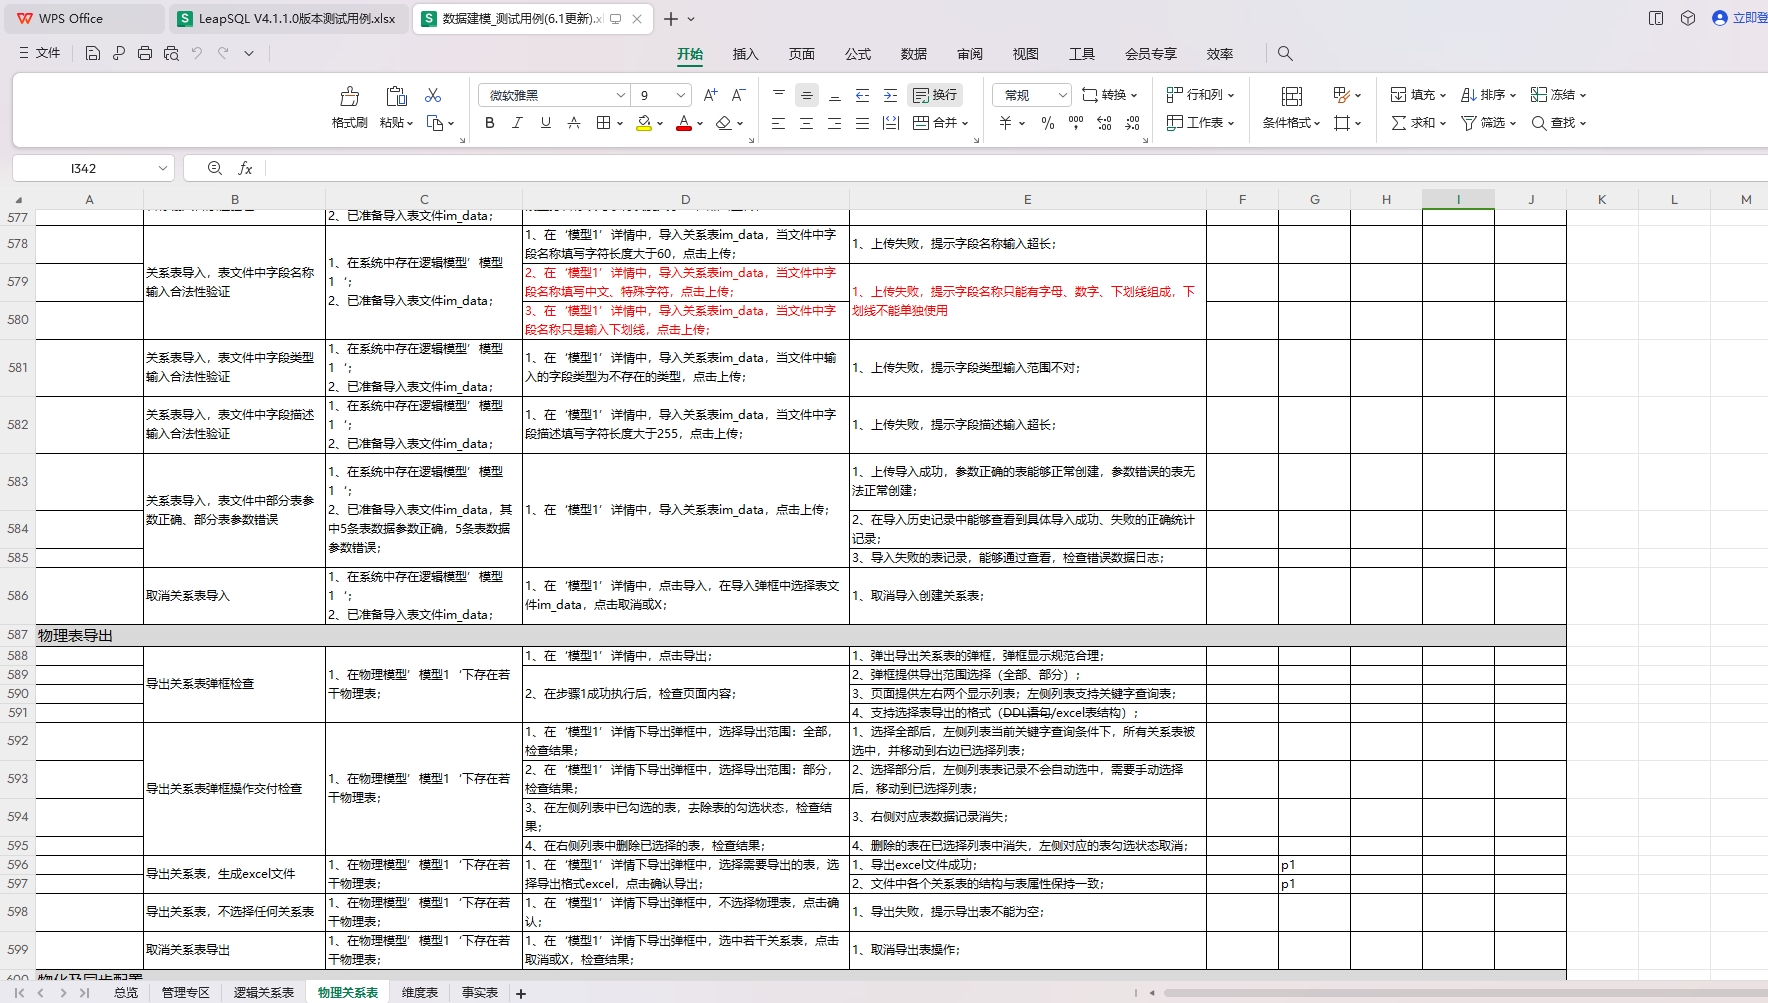Open Conditional Formatting (条件格式) dropdown
The height and width of the screenshot is (1003, 1768).
[x=1291, y=123]
